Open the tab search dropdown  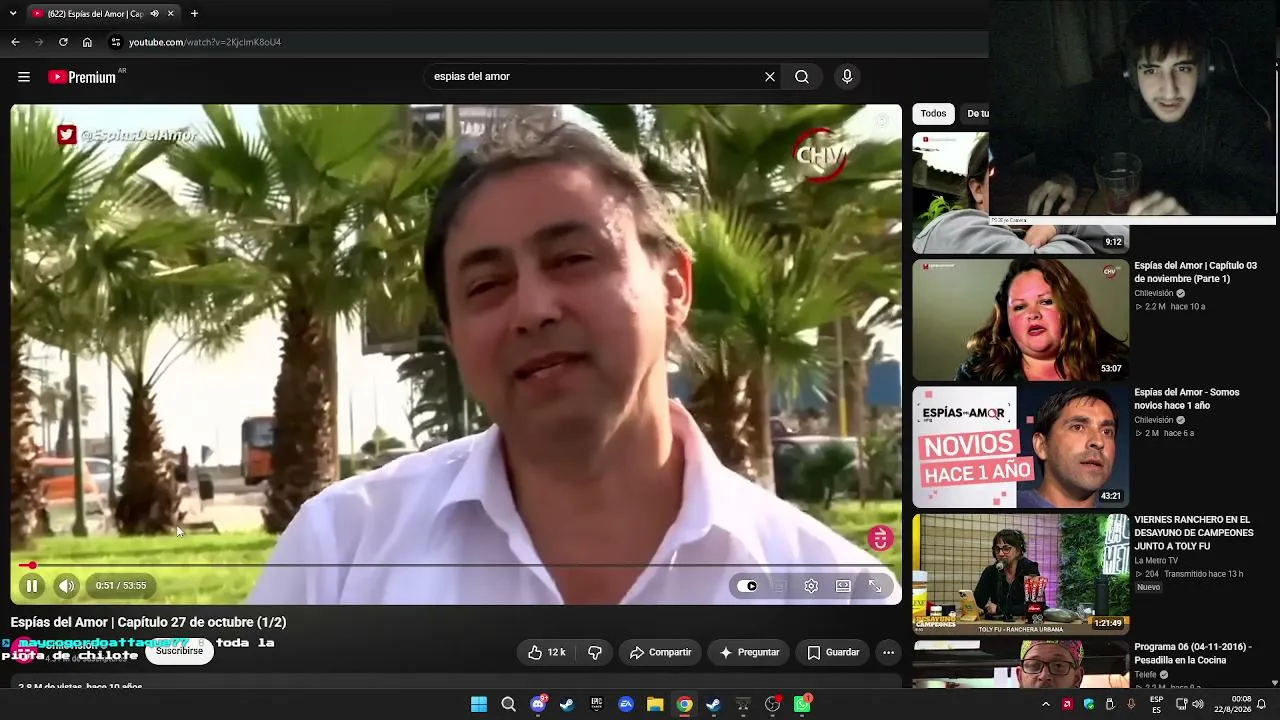coord(14,14)
